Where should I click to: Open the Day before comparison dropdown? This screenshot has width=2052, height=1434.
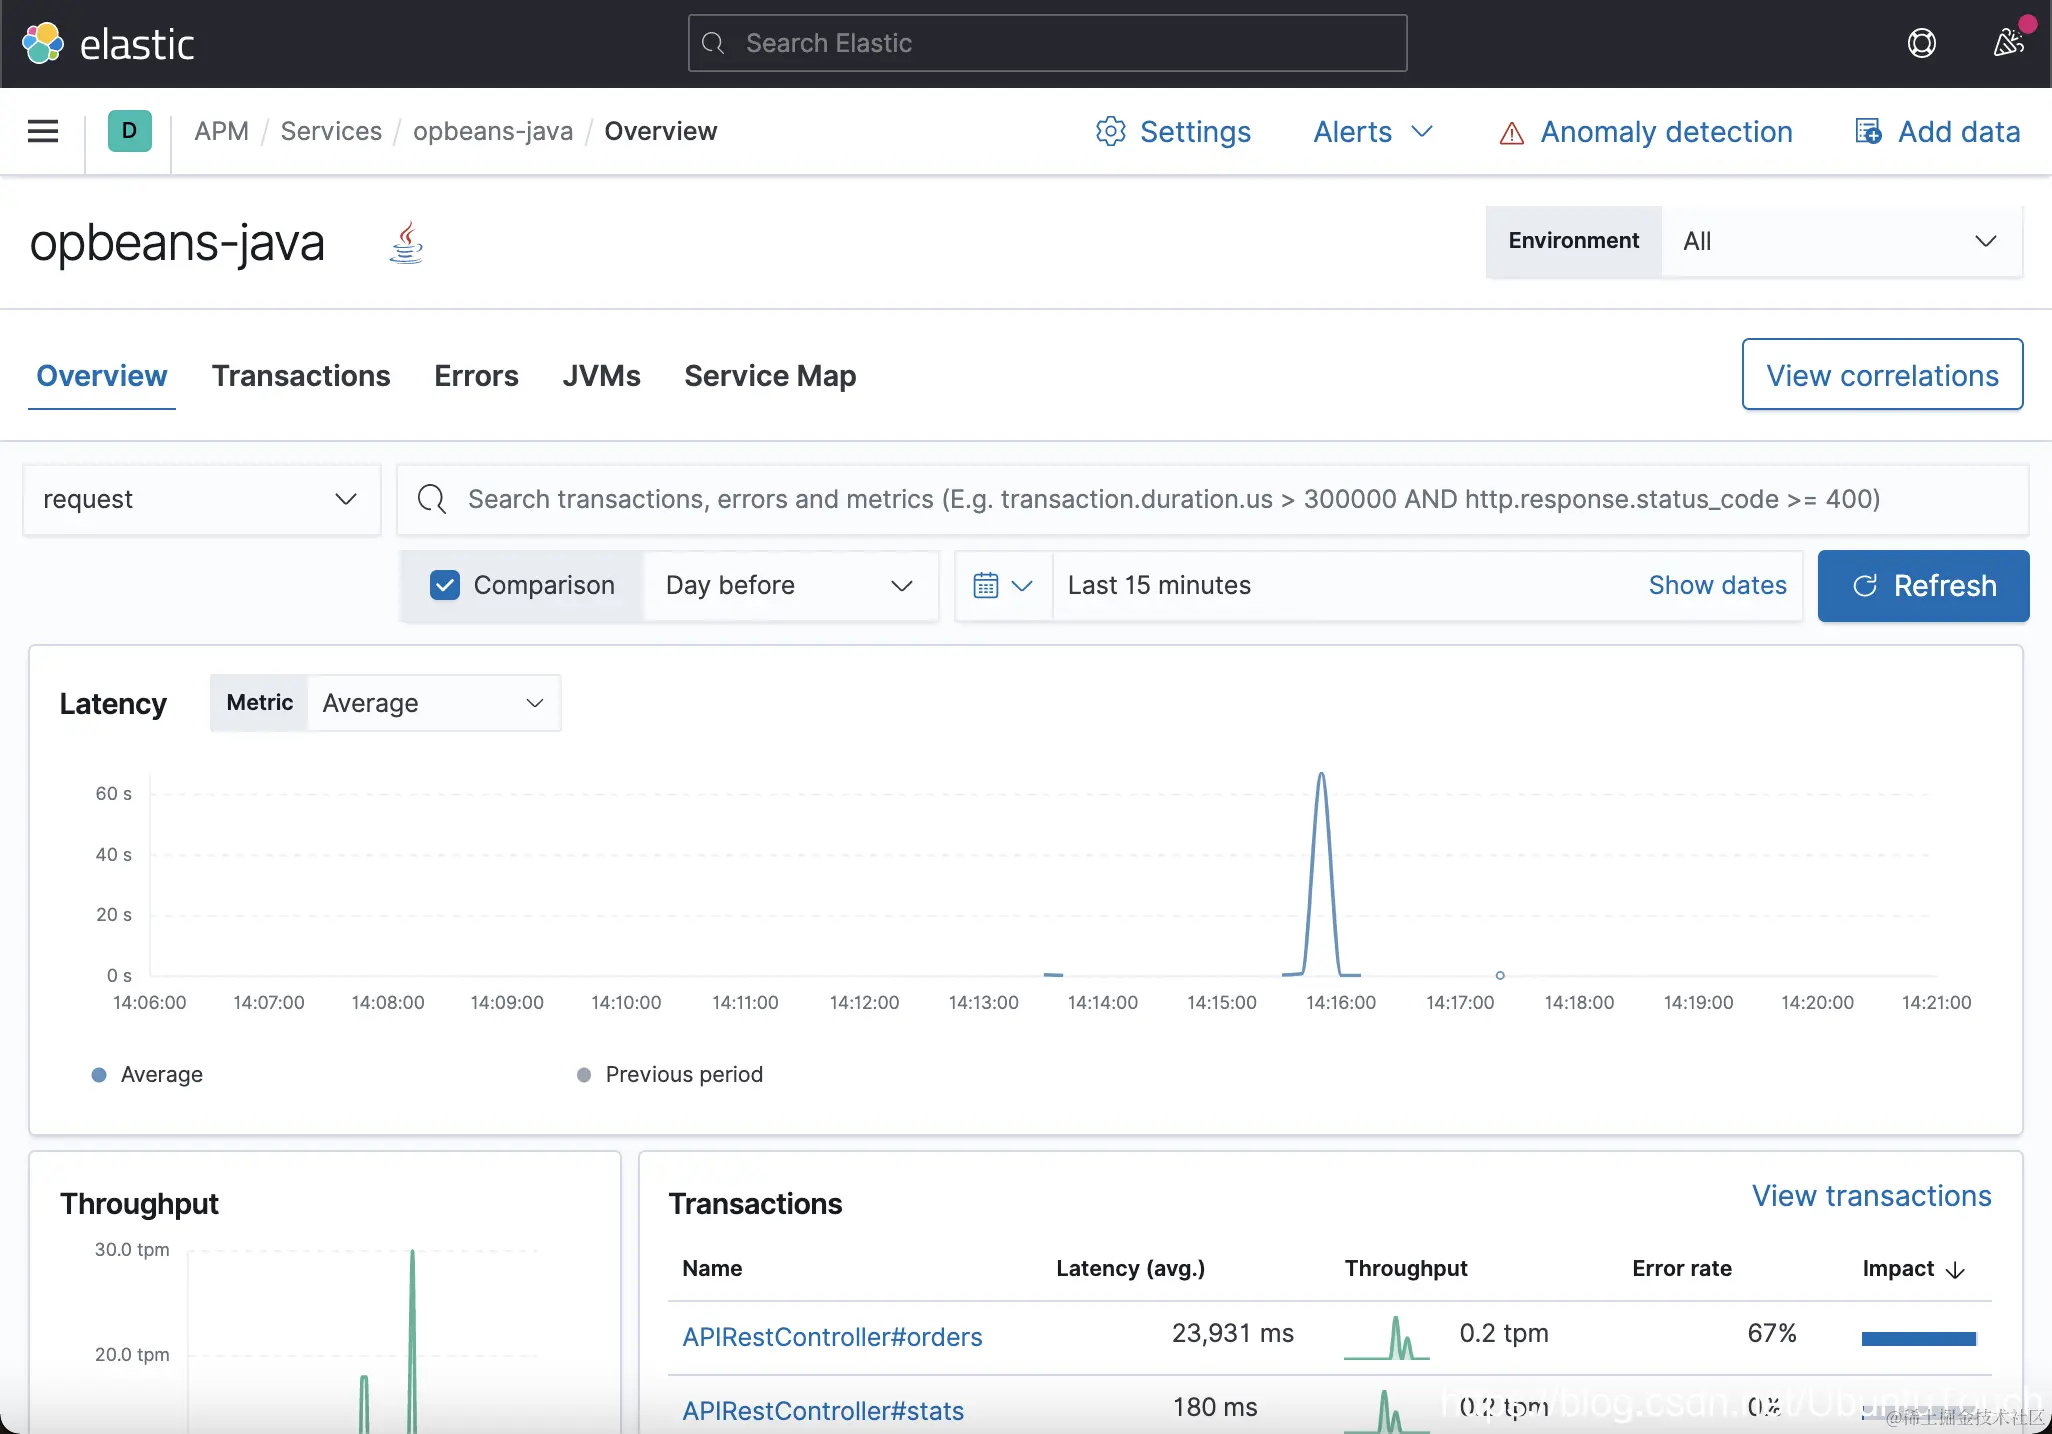[x=789, y=586]
